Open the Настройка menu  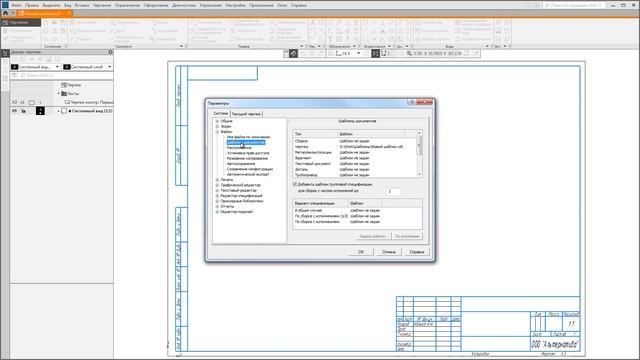click(x=236, y=5)
